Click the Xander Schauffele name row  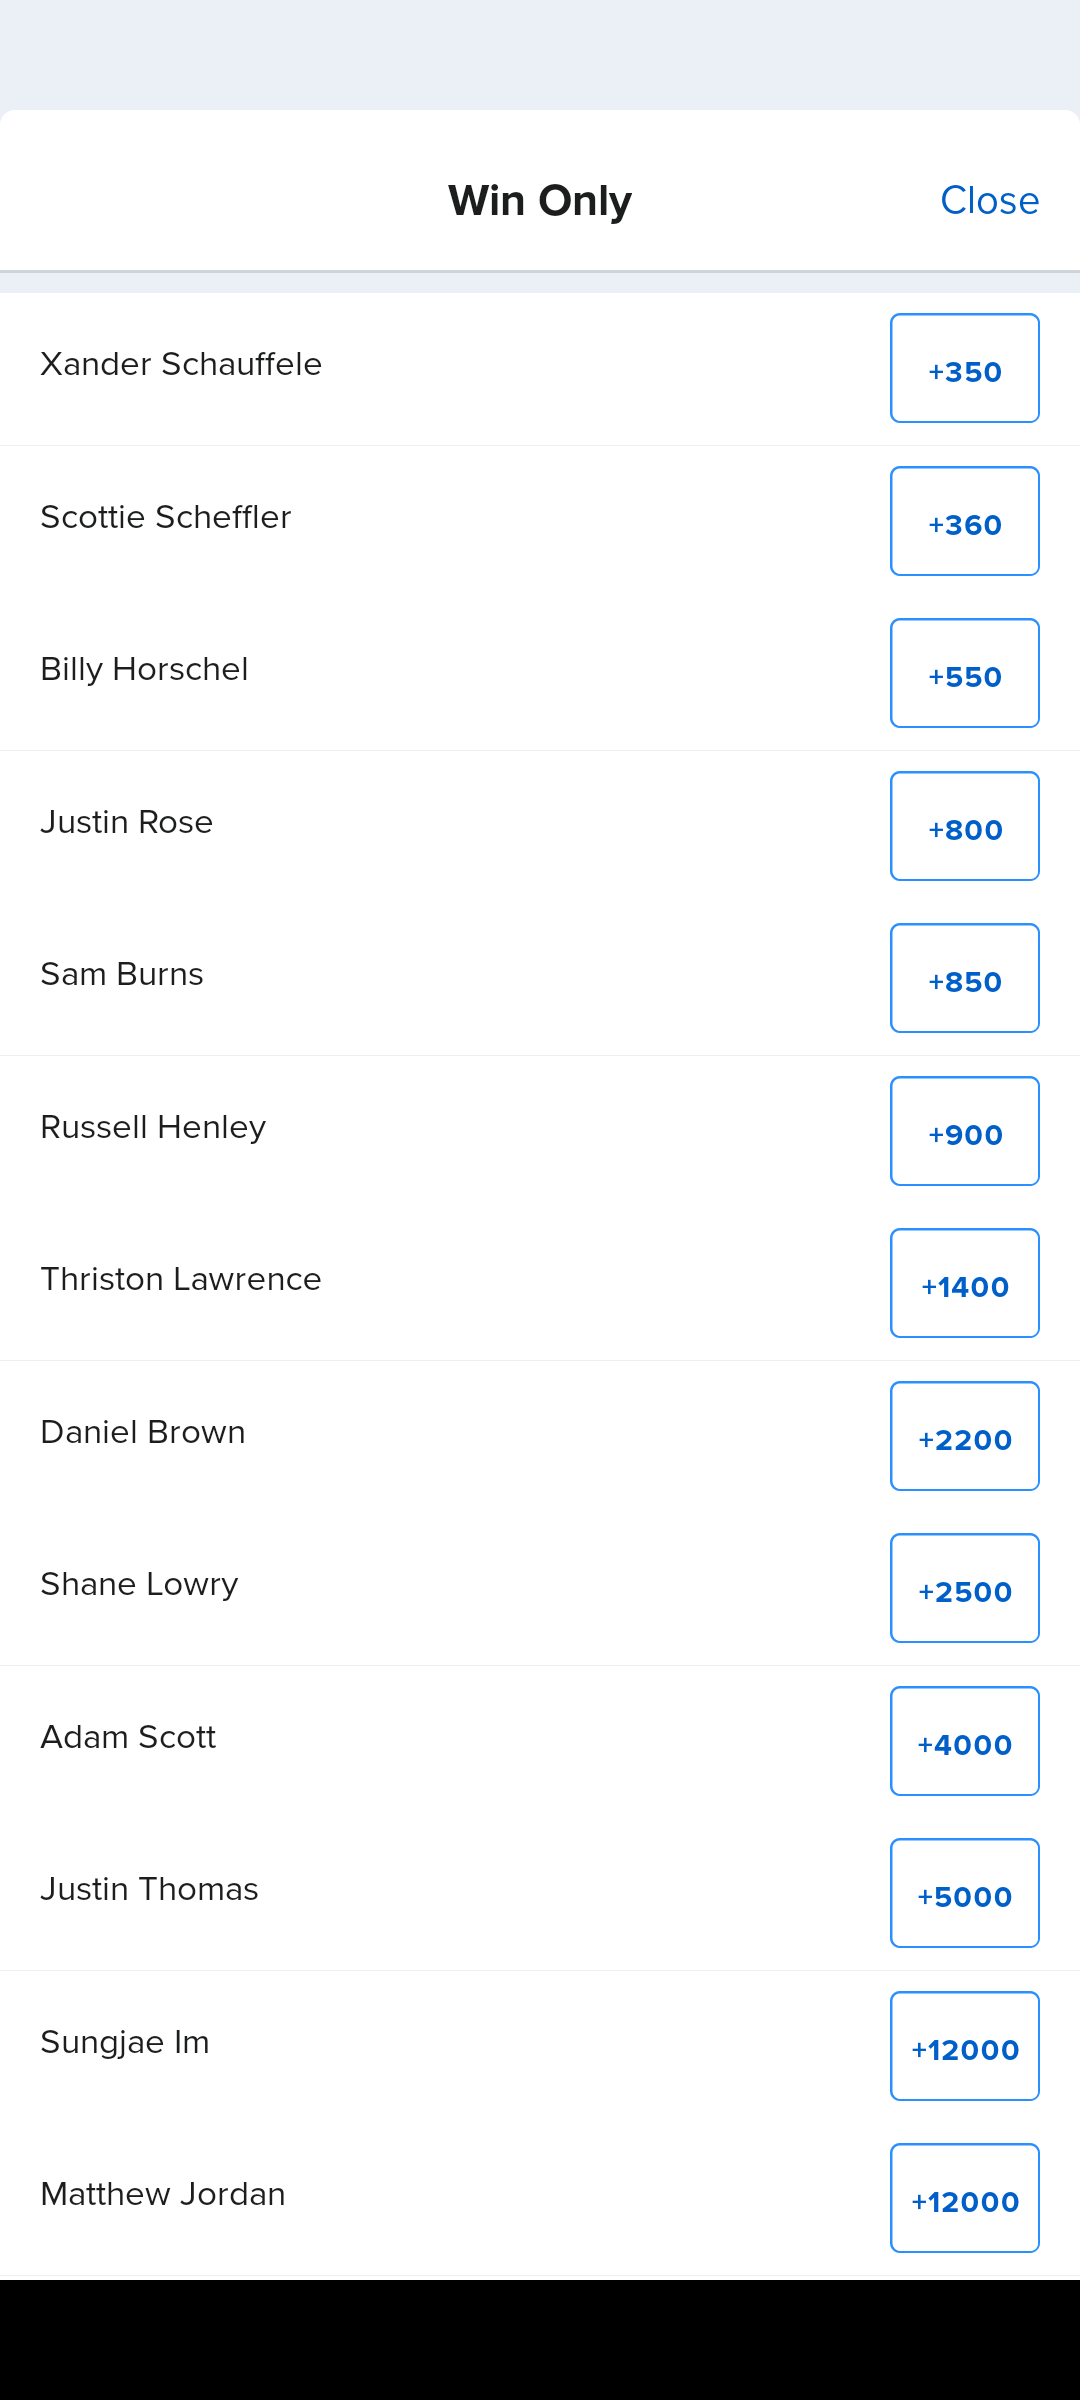tap(181, 365)
